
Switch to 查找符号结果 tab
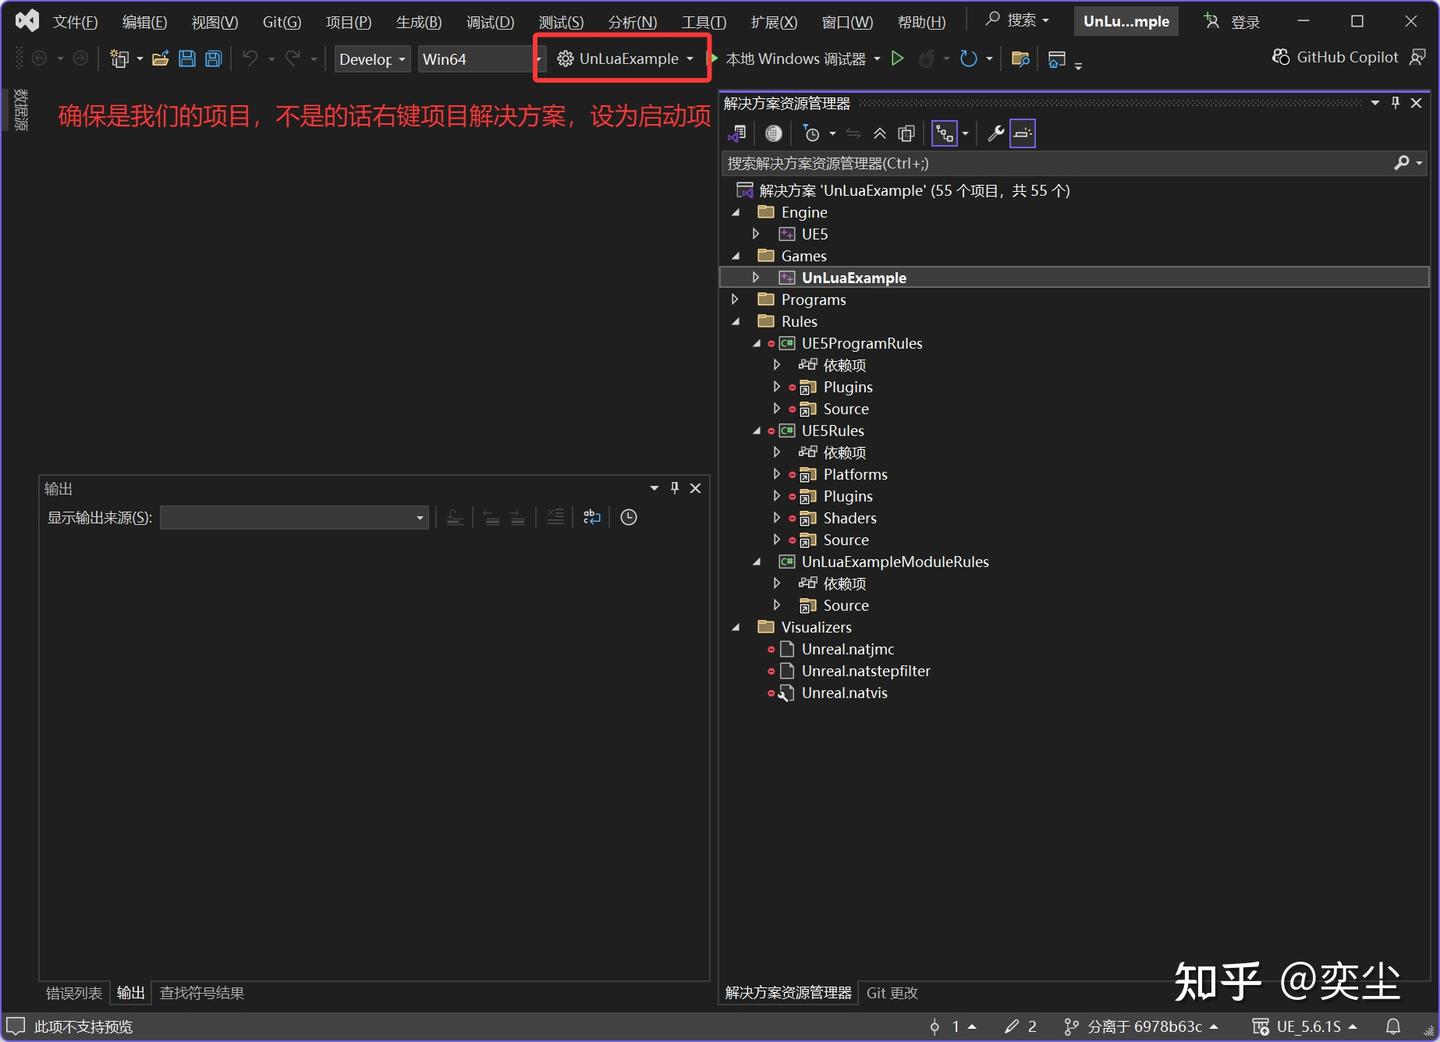tap(202, 993)
